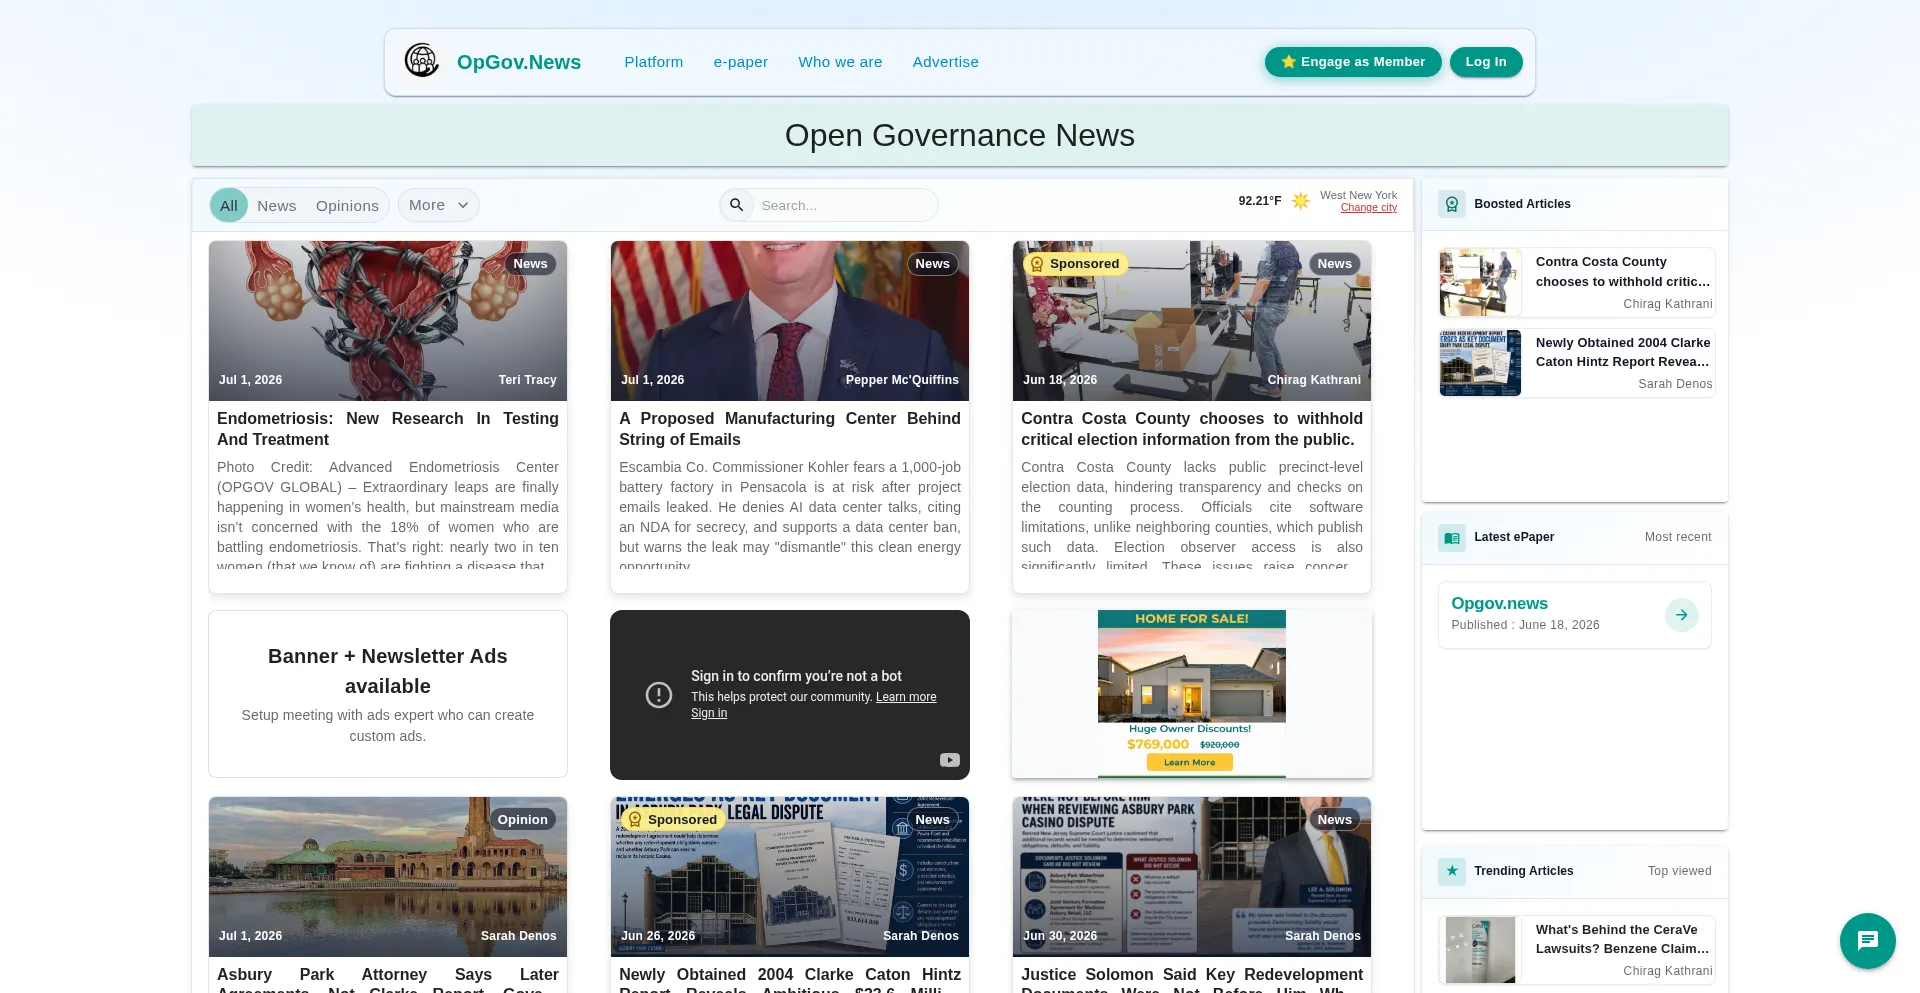This screenshot has width=1920, height=993.
Task: Click Learn More button in house ad
Action: pyautogui.click(x=1190, y=762)
